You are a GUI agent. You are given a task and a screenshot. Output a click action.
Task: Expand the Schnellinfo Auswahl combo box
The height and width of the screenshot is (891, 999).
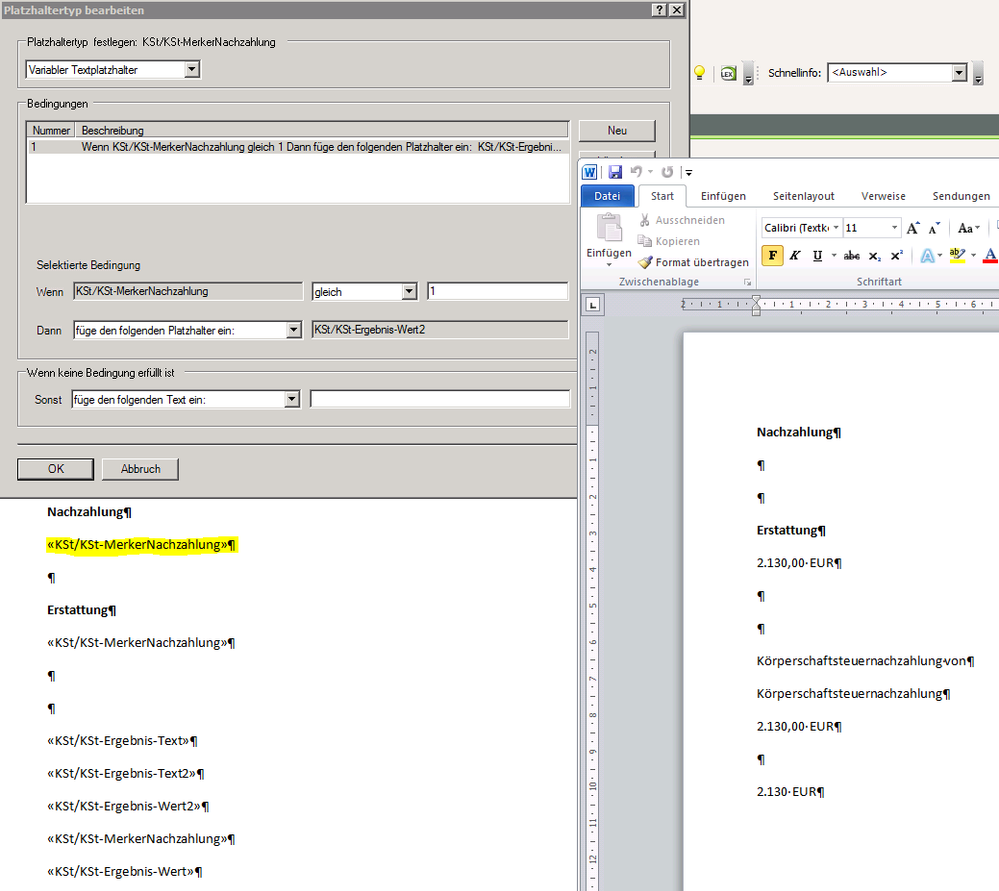[x=959, y=73]
